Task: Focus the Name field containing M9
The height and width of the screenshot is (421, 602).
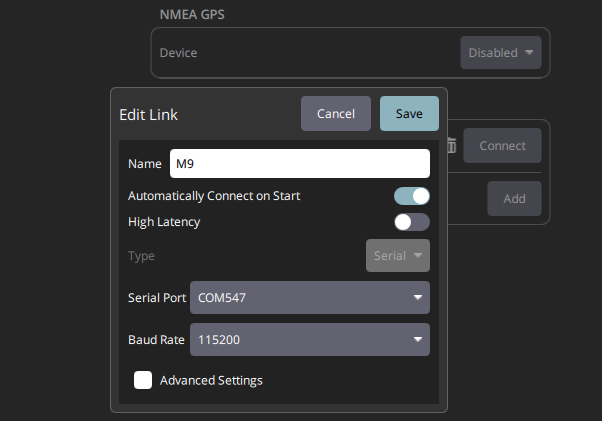Action: [x=298, y=163]
